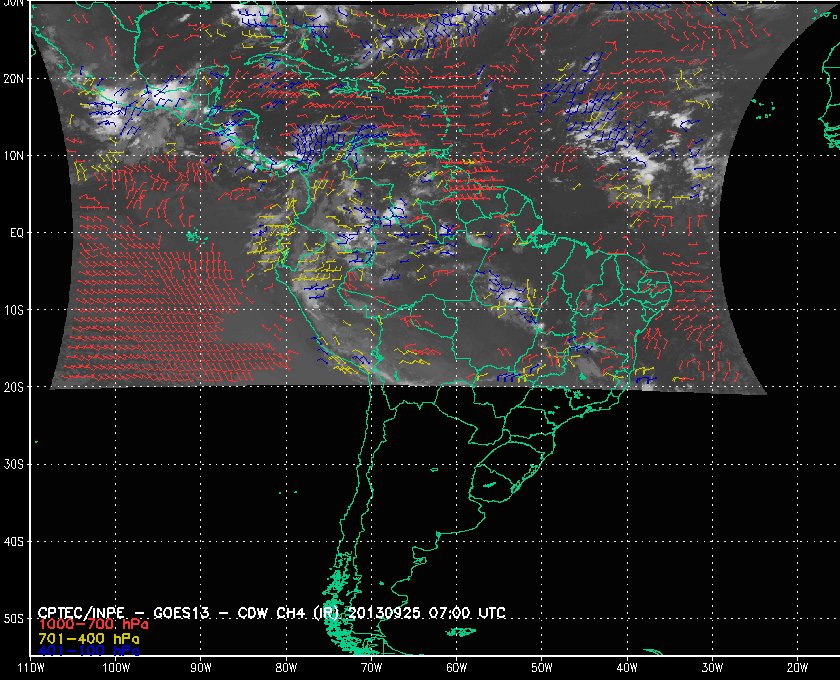
Task: Select the 20N latitude axis label
Action: coord(12,78)
